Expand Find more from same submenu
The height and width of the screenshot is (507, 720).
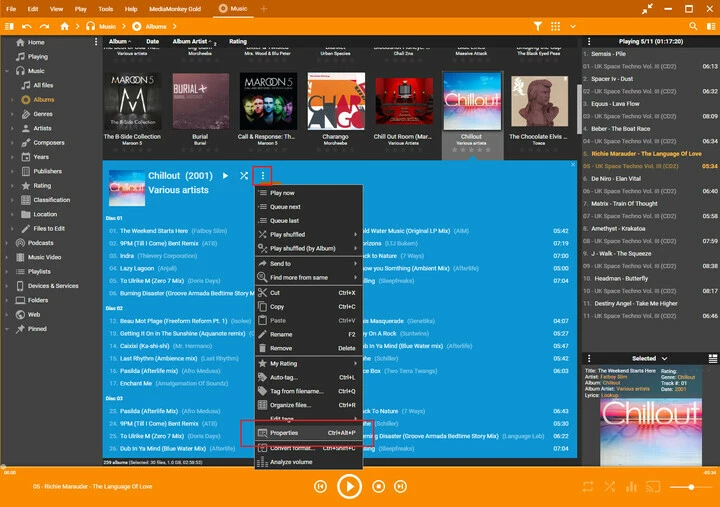[309, 277]
